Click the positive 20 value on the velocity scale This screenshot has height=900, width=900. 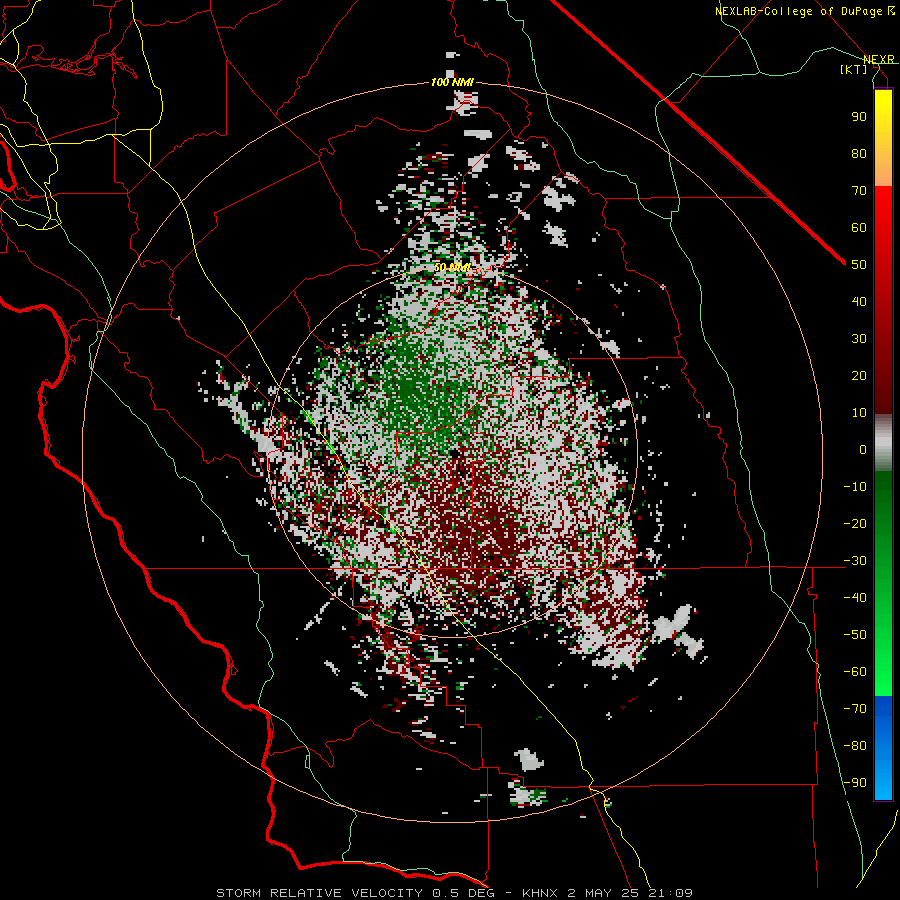(859, 376)
